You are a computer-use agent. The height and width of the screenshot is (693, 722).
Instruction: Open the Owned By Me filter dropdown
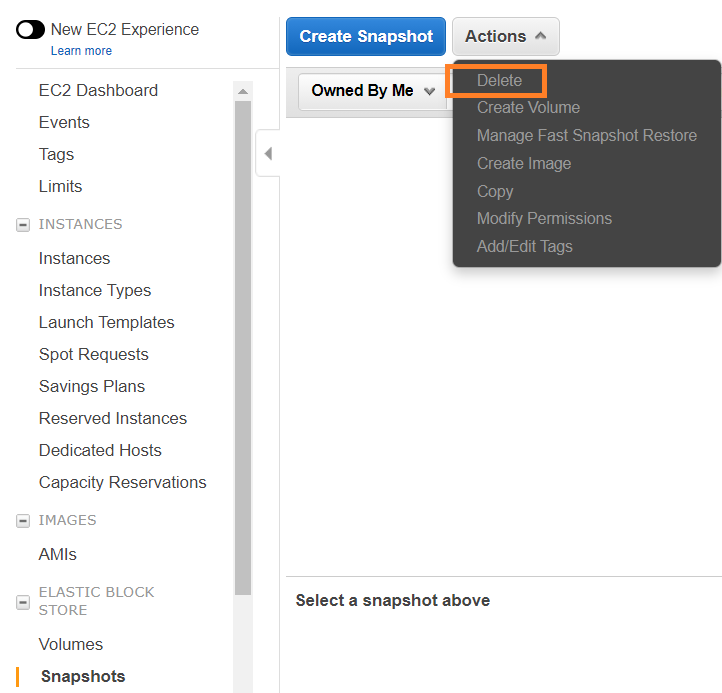373,91
